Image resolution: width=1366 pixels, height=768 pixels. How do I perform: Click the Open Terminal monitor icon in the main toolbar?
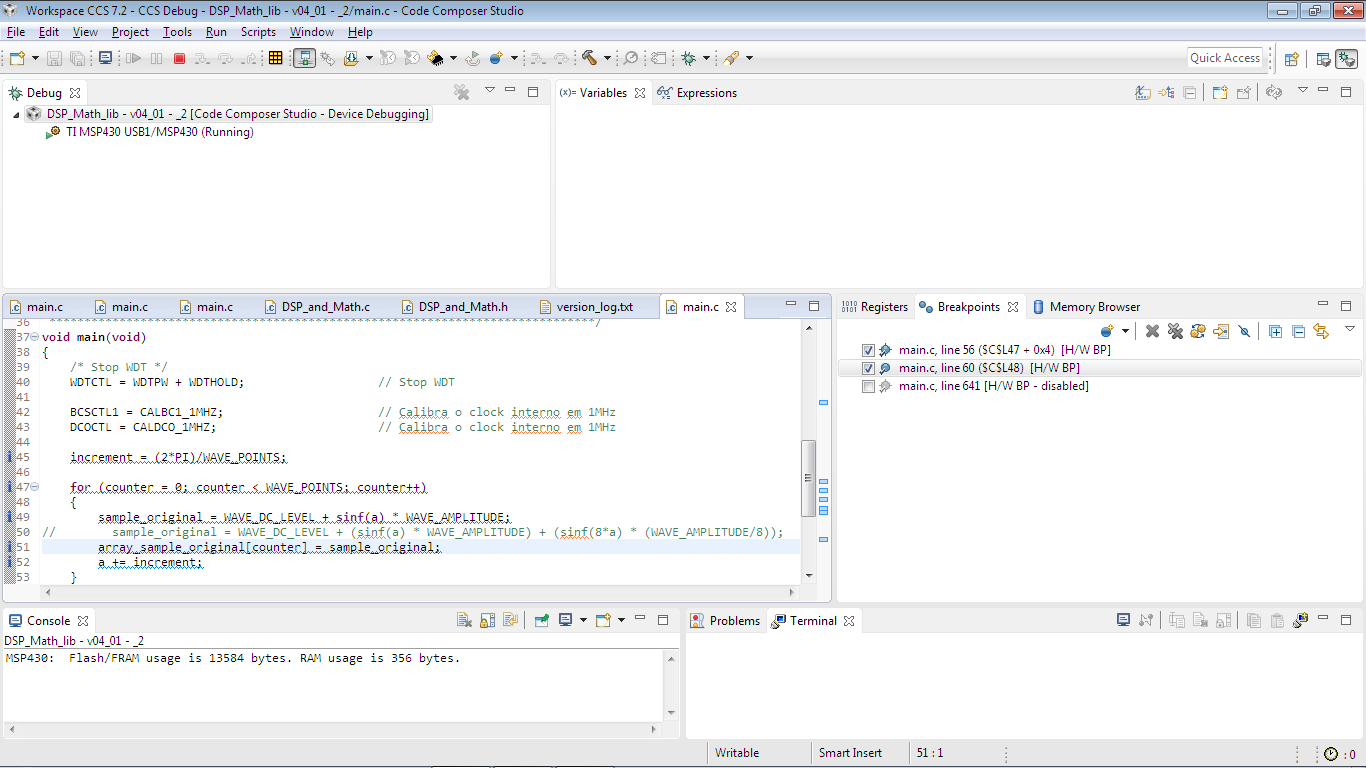click(106, 58)
